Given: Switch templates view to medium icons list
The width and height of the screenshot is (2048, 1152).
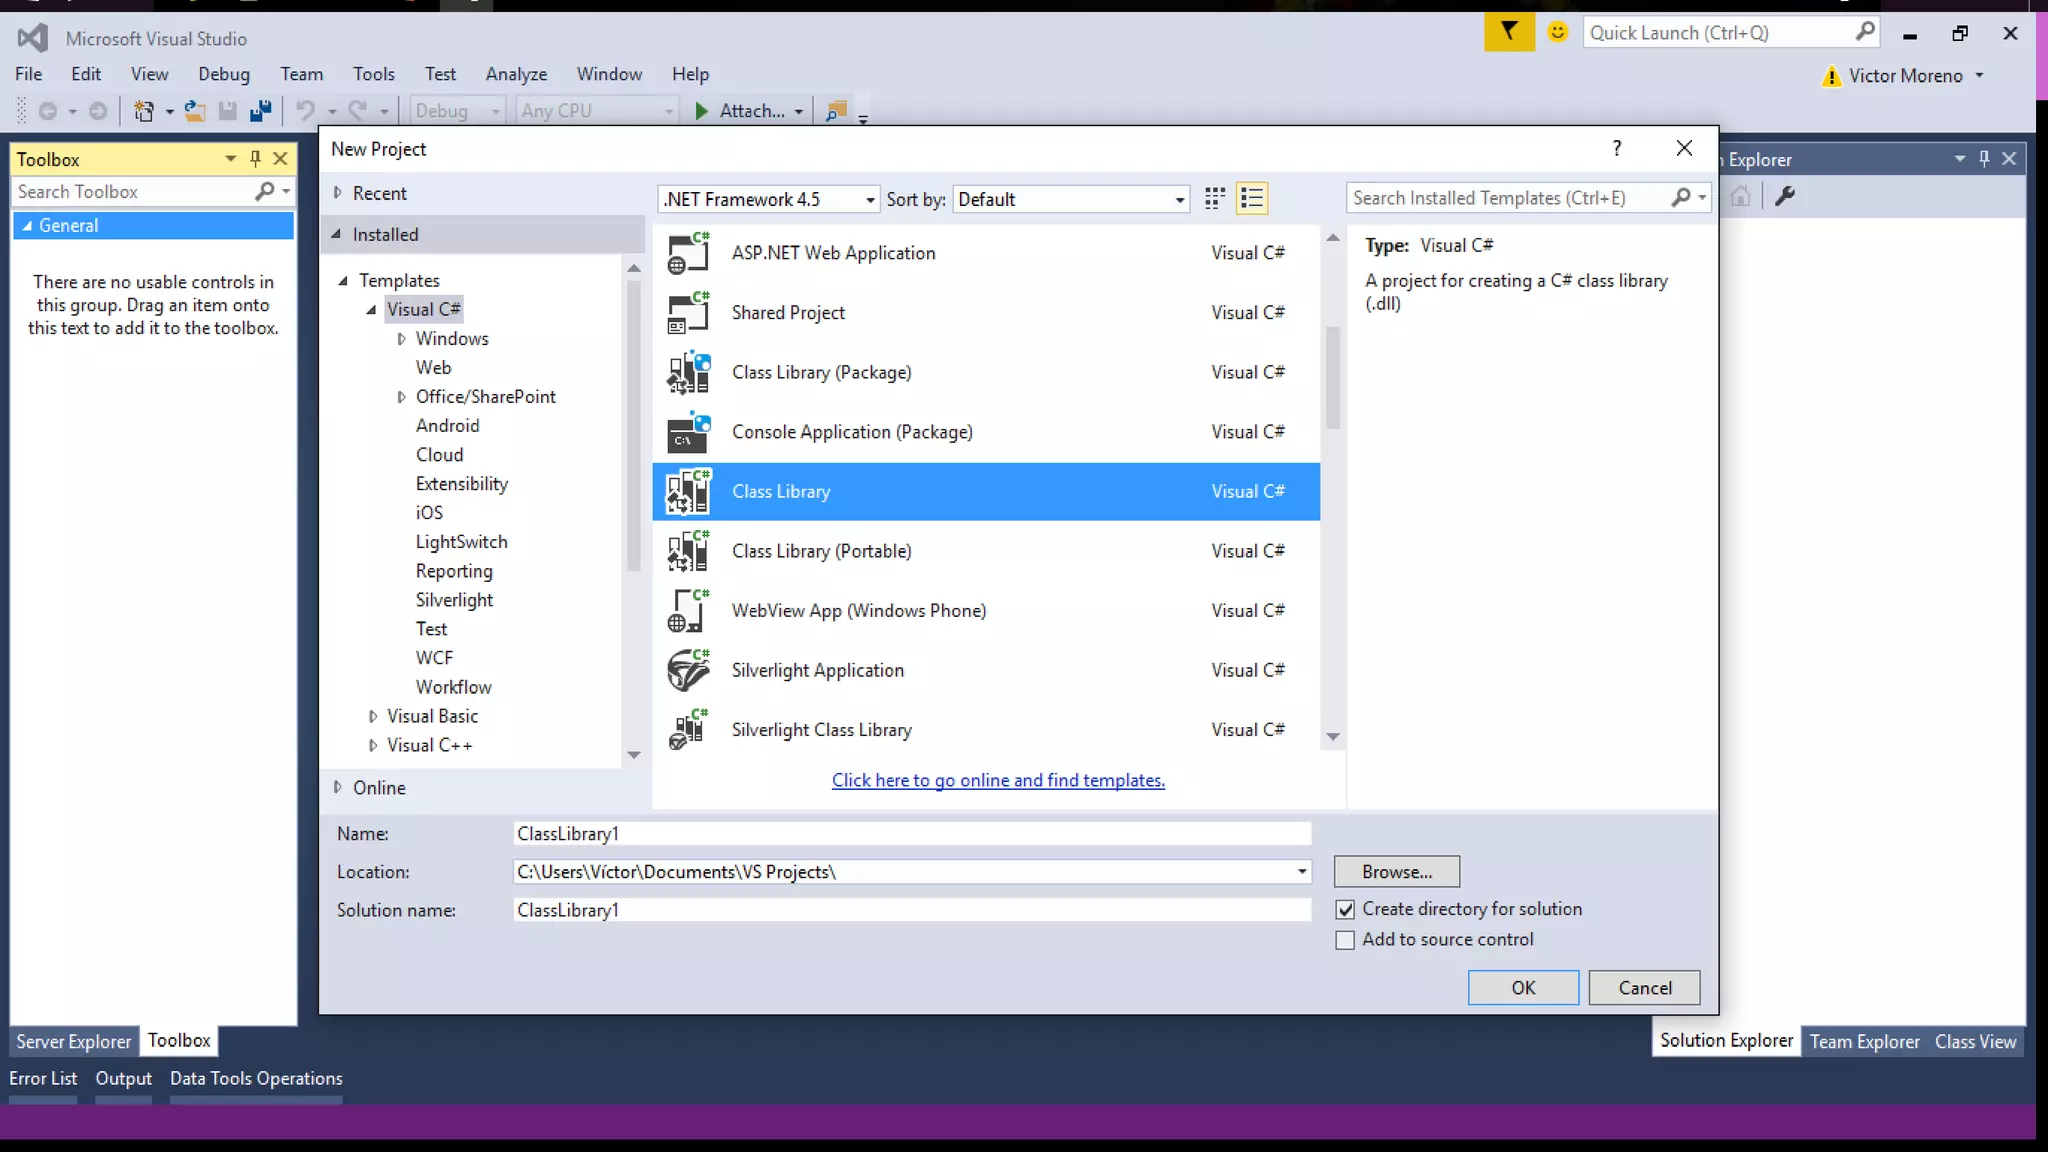Looking at the screenshot, I should pyautogui.click(x=1252, y=198).
